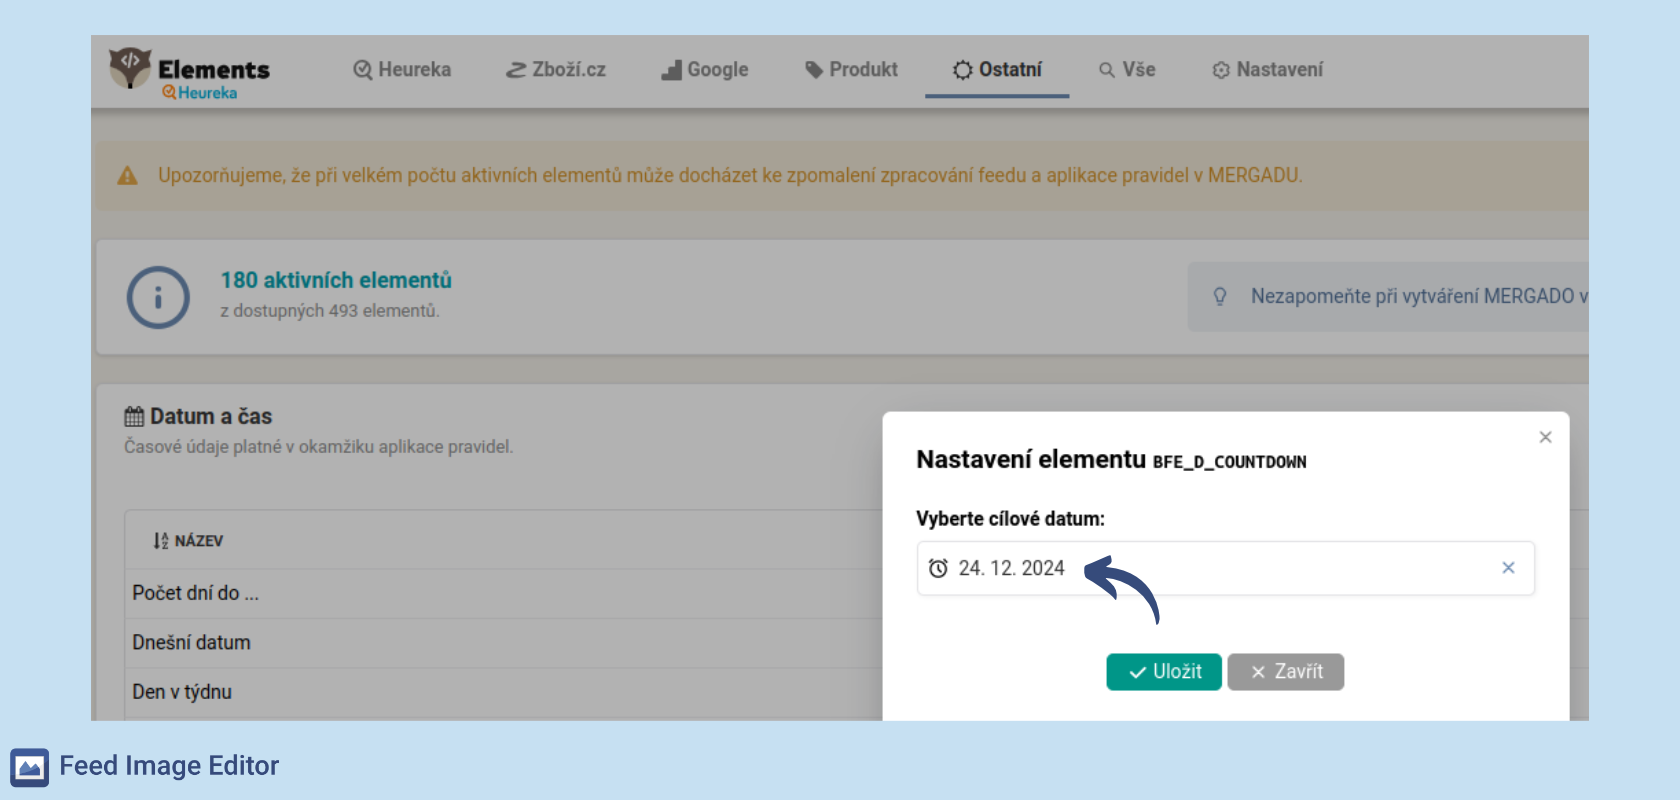Click the z dostupných 493 elementů text
Screen dimensions: 1680x800
(330, 311)
